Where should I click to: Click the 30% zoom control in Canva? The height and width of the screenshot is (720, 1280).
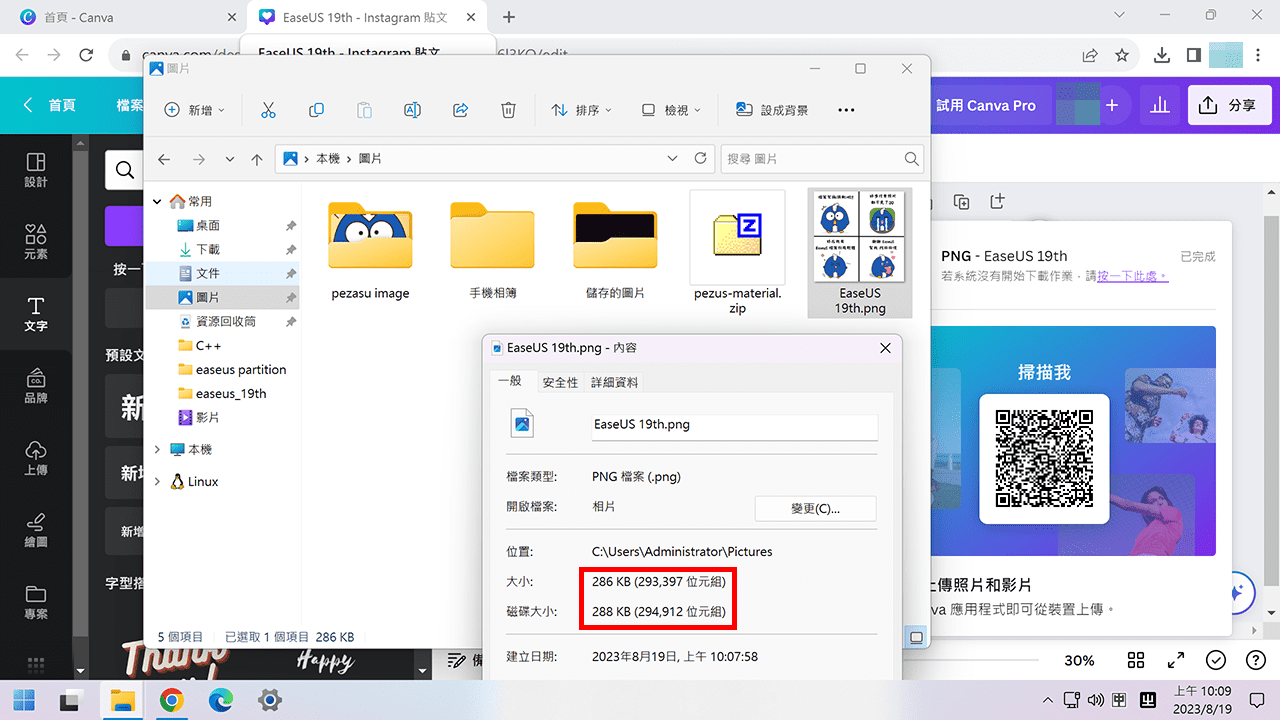(1079, 660)
